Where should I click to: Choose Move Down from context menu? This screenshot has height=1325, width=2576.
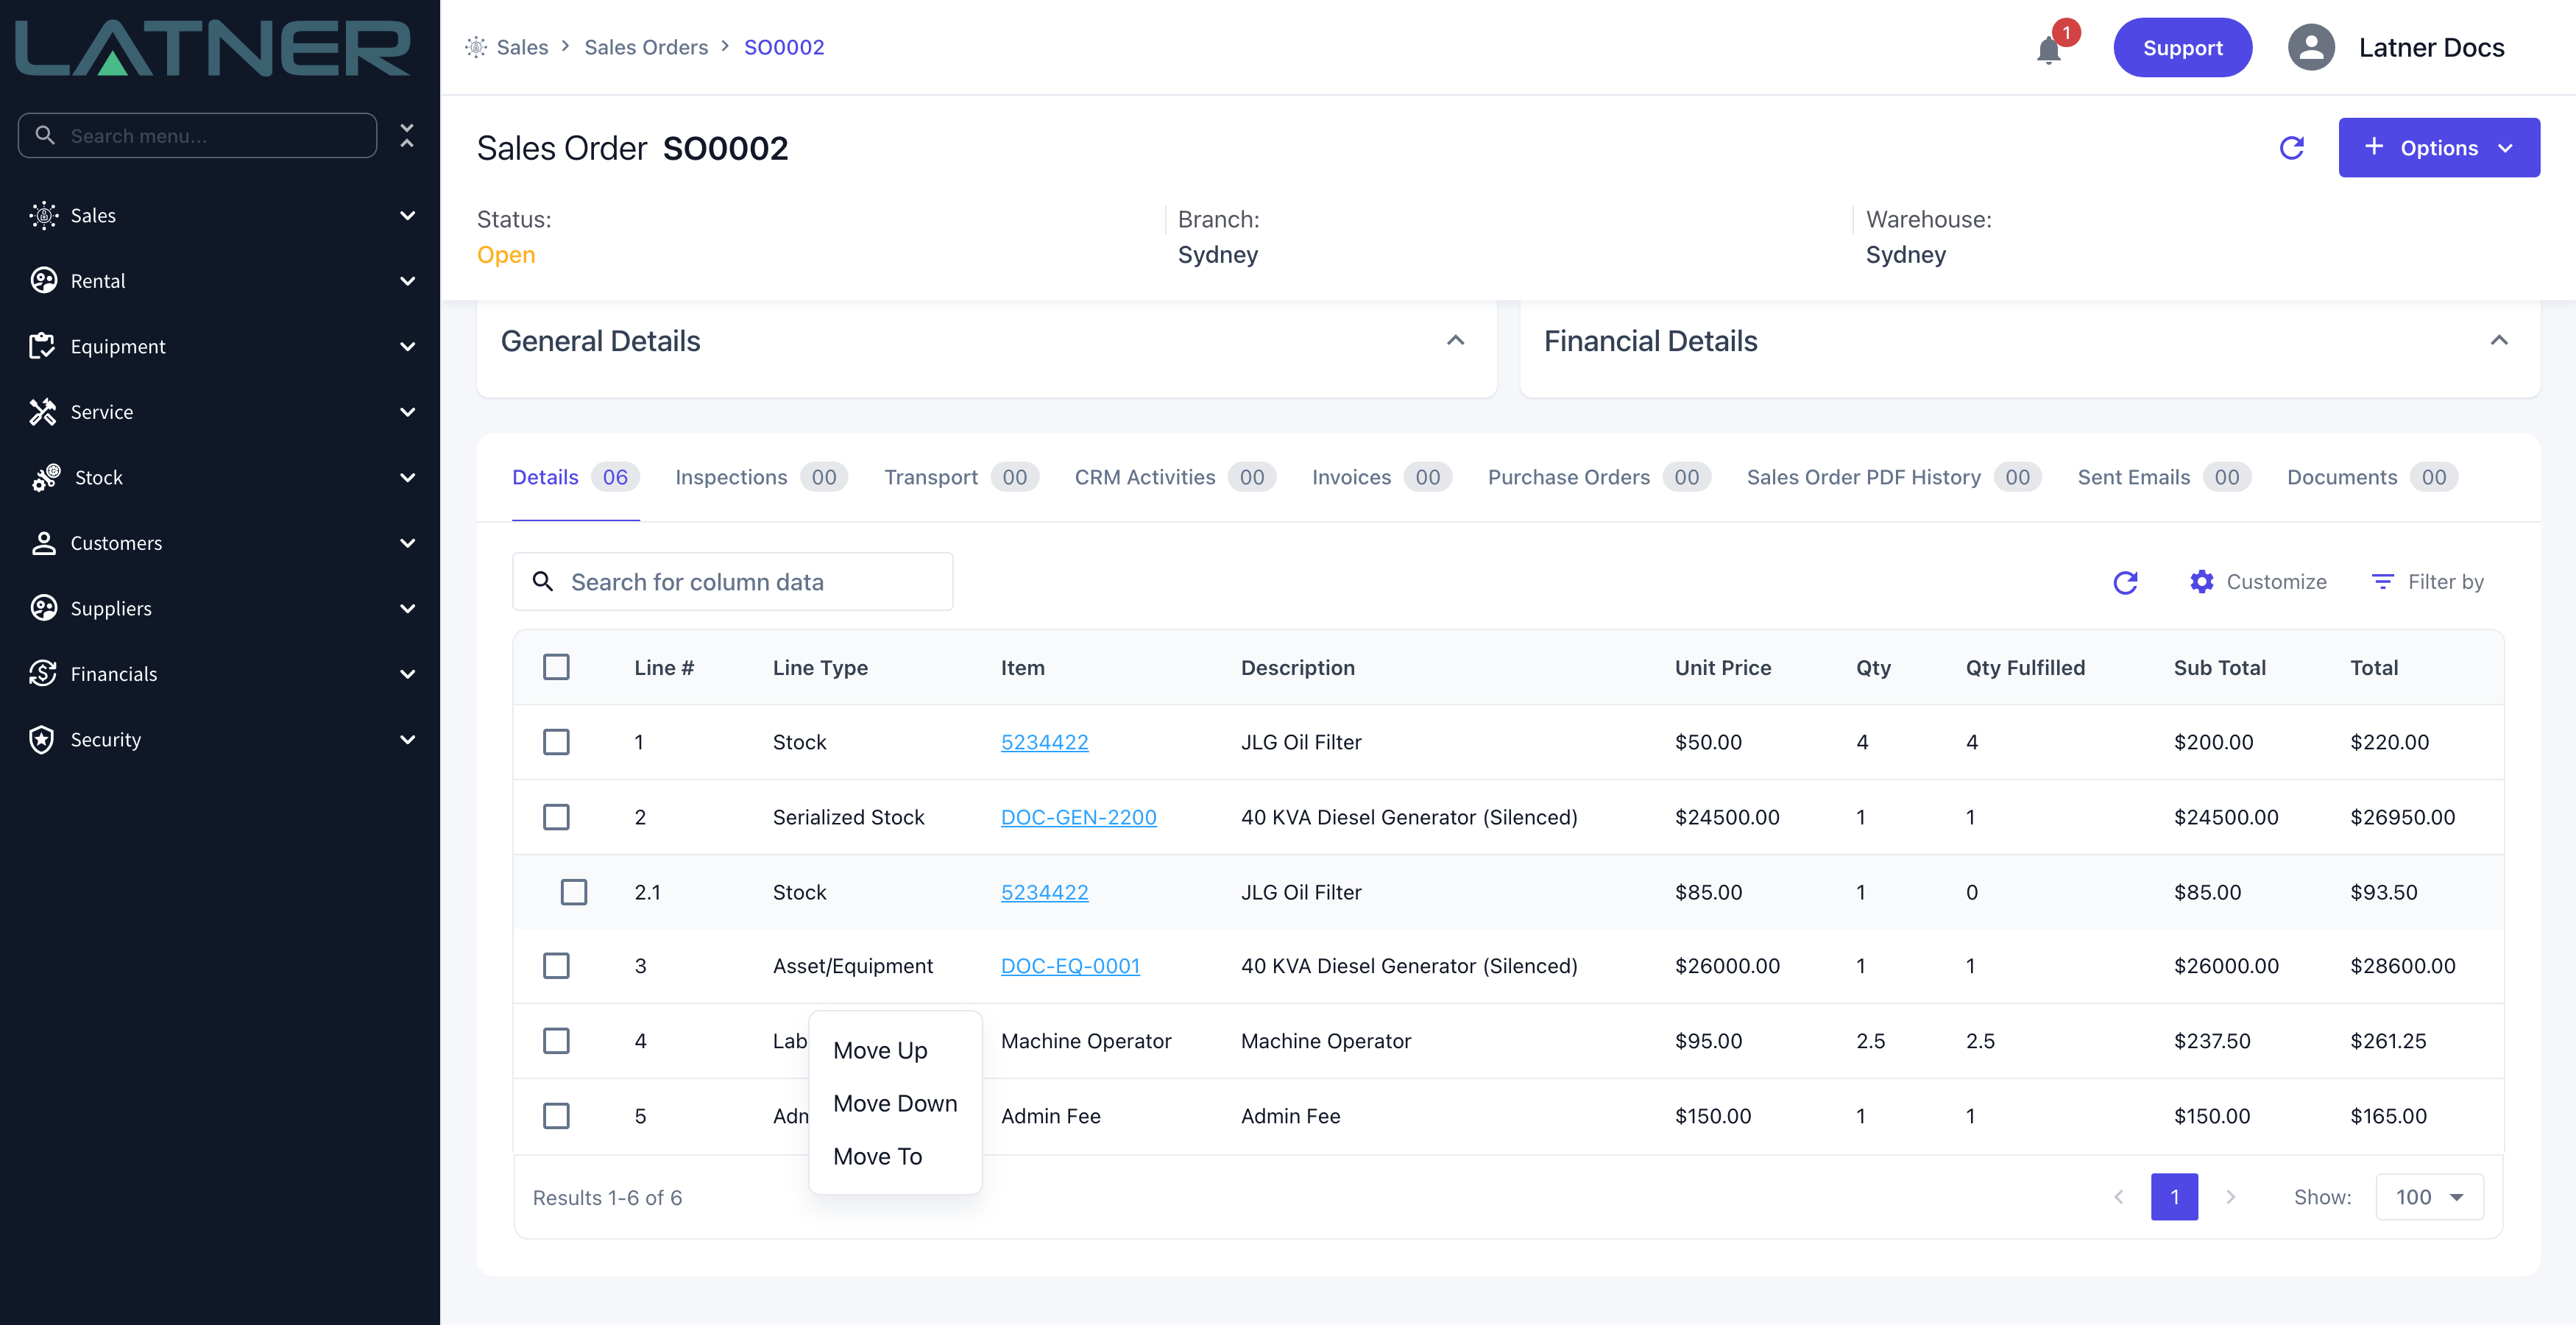(895, 1103)
